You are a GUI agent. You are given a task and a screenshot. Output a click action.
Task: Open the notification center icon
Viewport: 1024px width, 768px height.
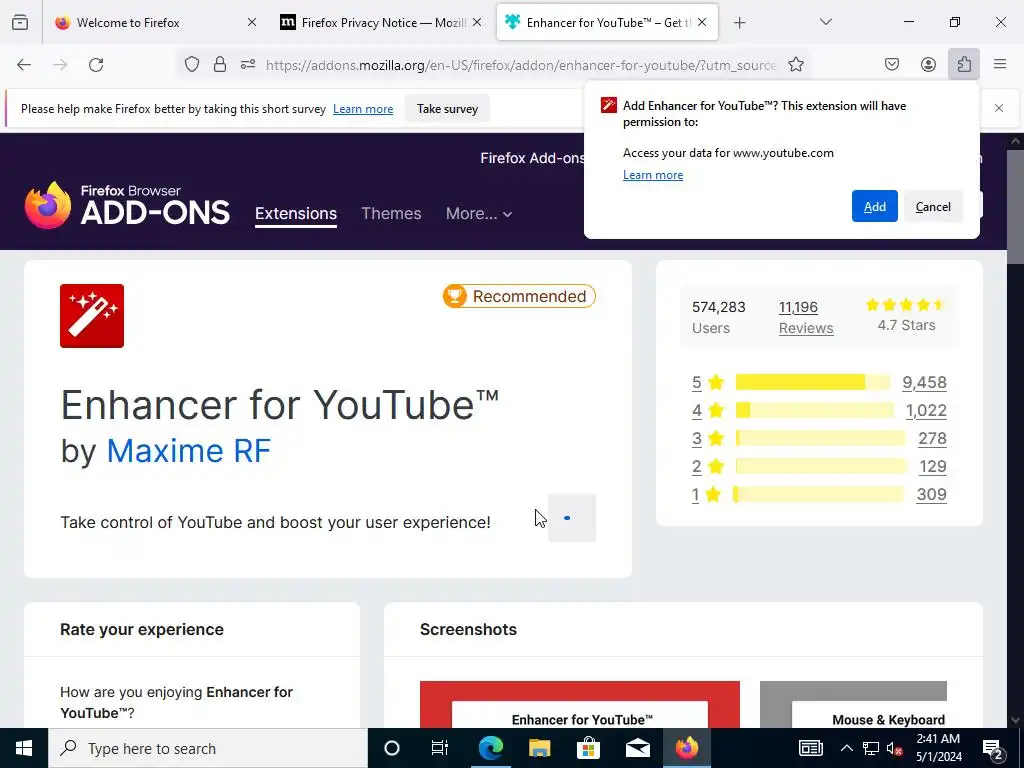point(993,748)
